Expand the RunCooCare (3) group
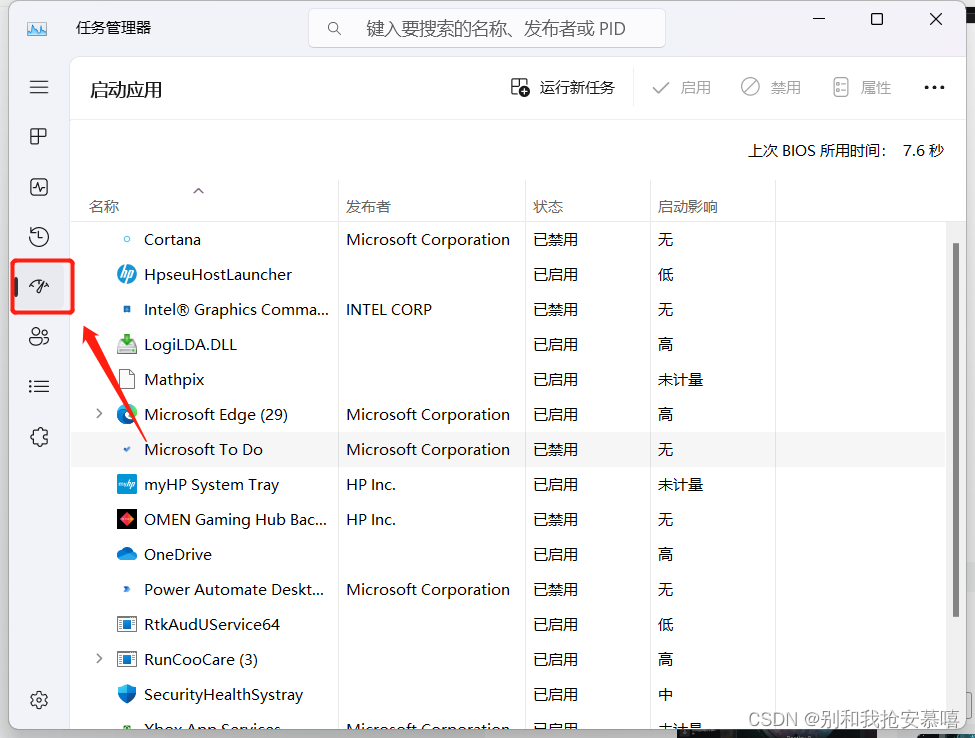The width and height of the screenshot is (975, 738). click(99, 658)
